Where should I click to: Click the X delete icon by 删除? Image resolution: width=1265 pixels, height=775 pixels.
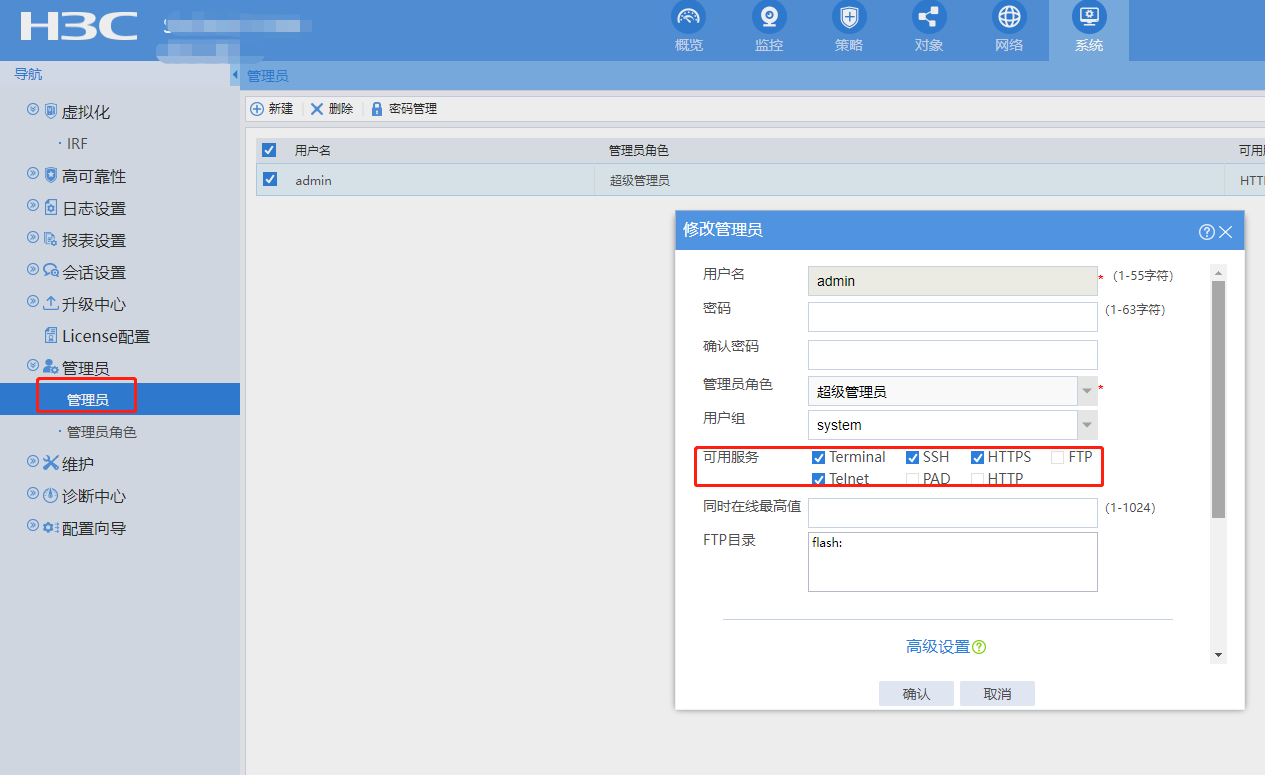coord(317,109)
